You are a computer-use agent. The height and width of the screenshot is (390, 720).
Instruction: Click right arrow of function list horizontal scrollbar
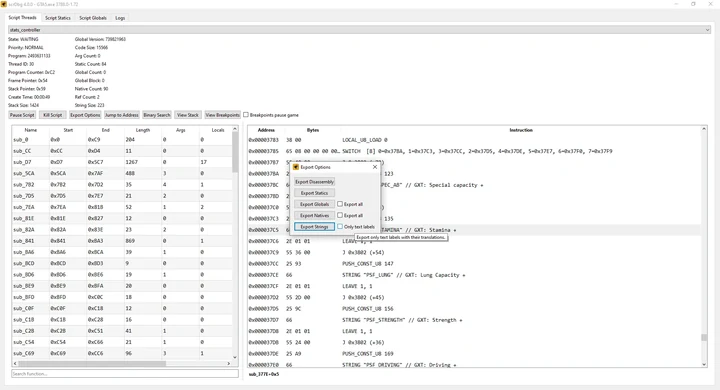click(x=229, y=363)
